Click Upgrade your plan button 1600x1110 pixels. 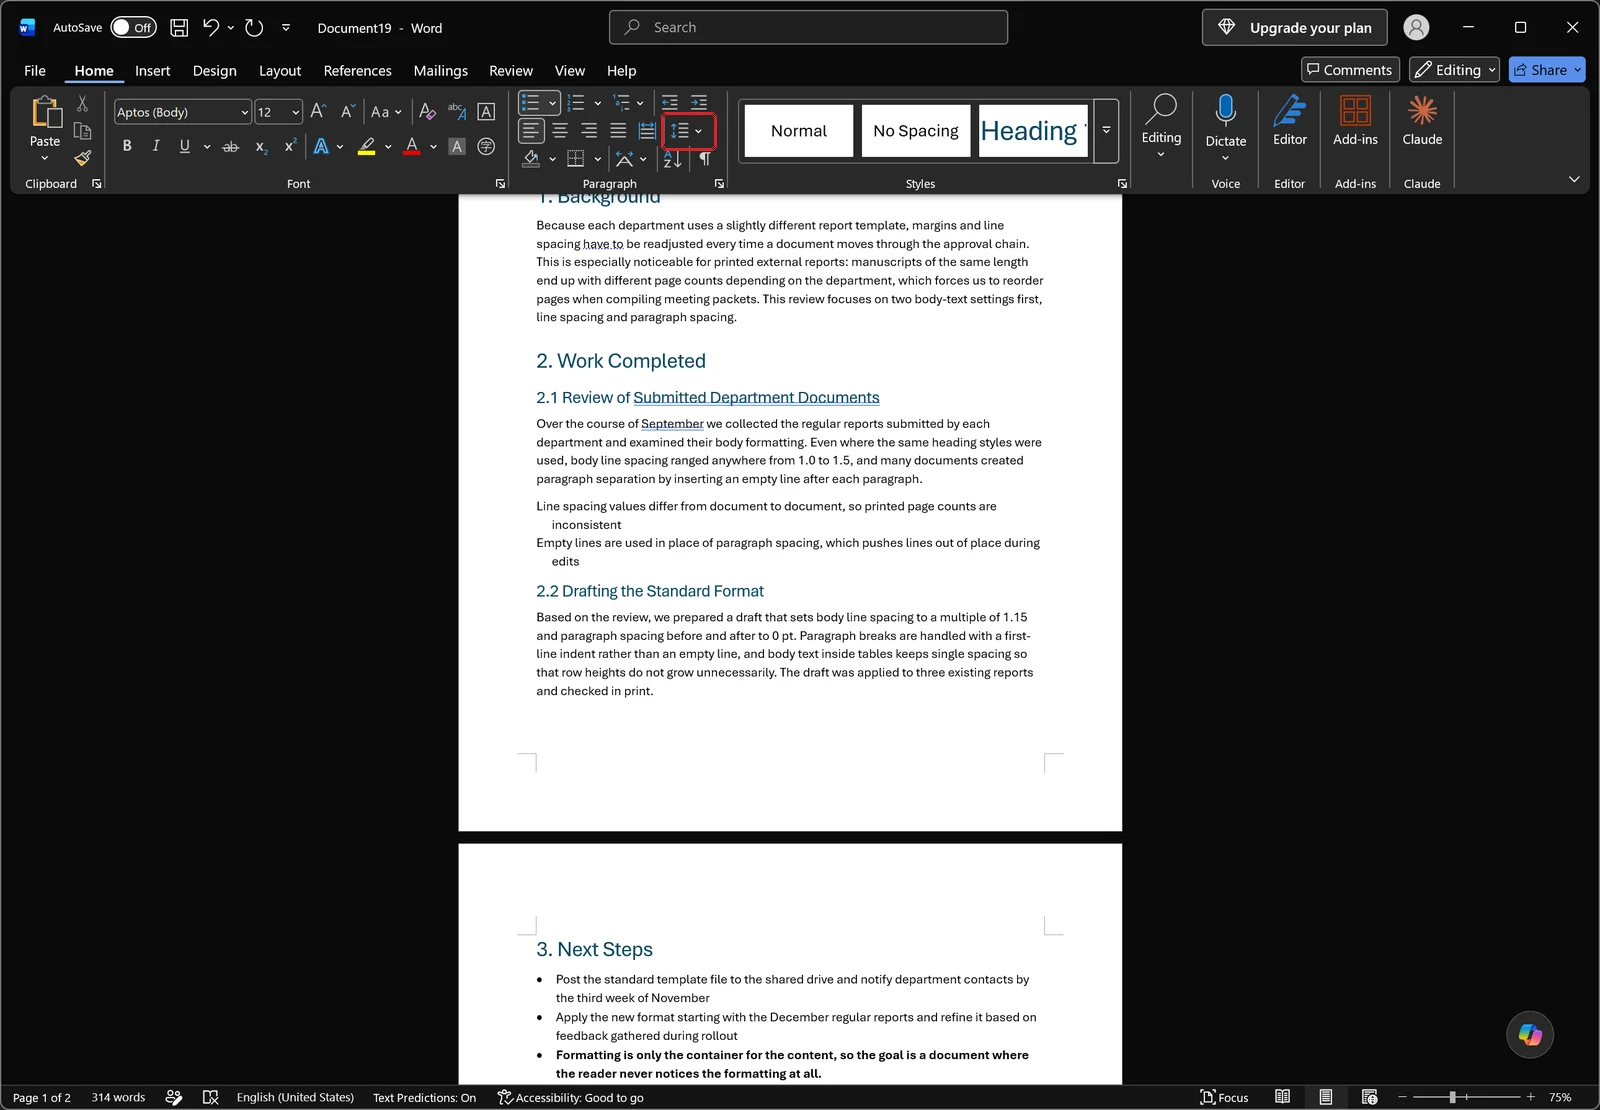pyautogui.click(x=1295, y=28)
